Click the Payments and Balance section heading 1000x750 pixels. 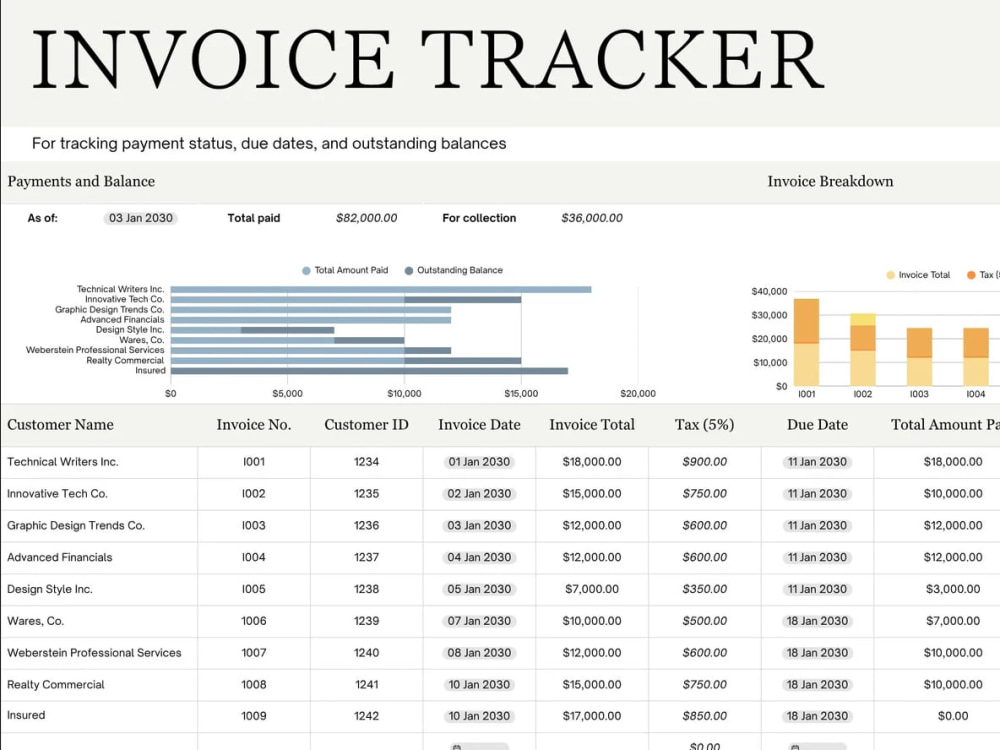tap(81, 181)
